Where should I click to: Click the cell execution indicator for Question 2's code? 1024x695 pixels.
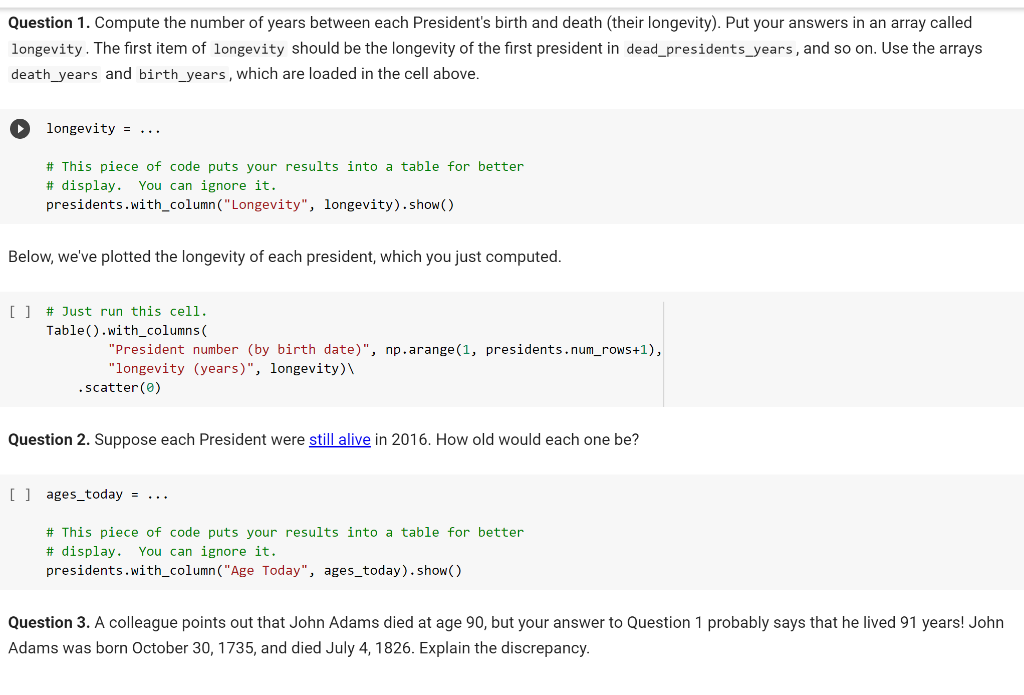[x=19, y=493]
